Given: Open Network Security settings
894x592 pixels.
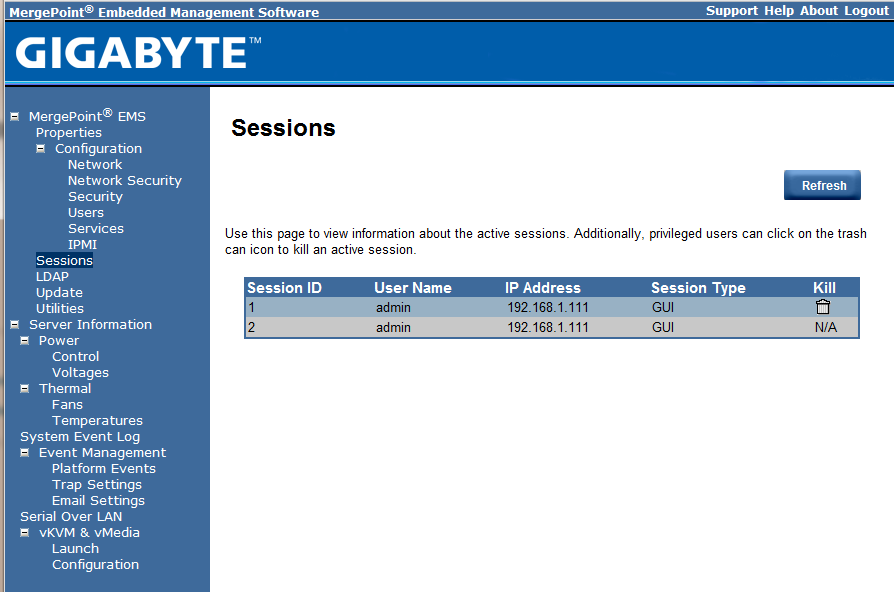Looking at the screenshot, I should point(125,180).
